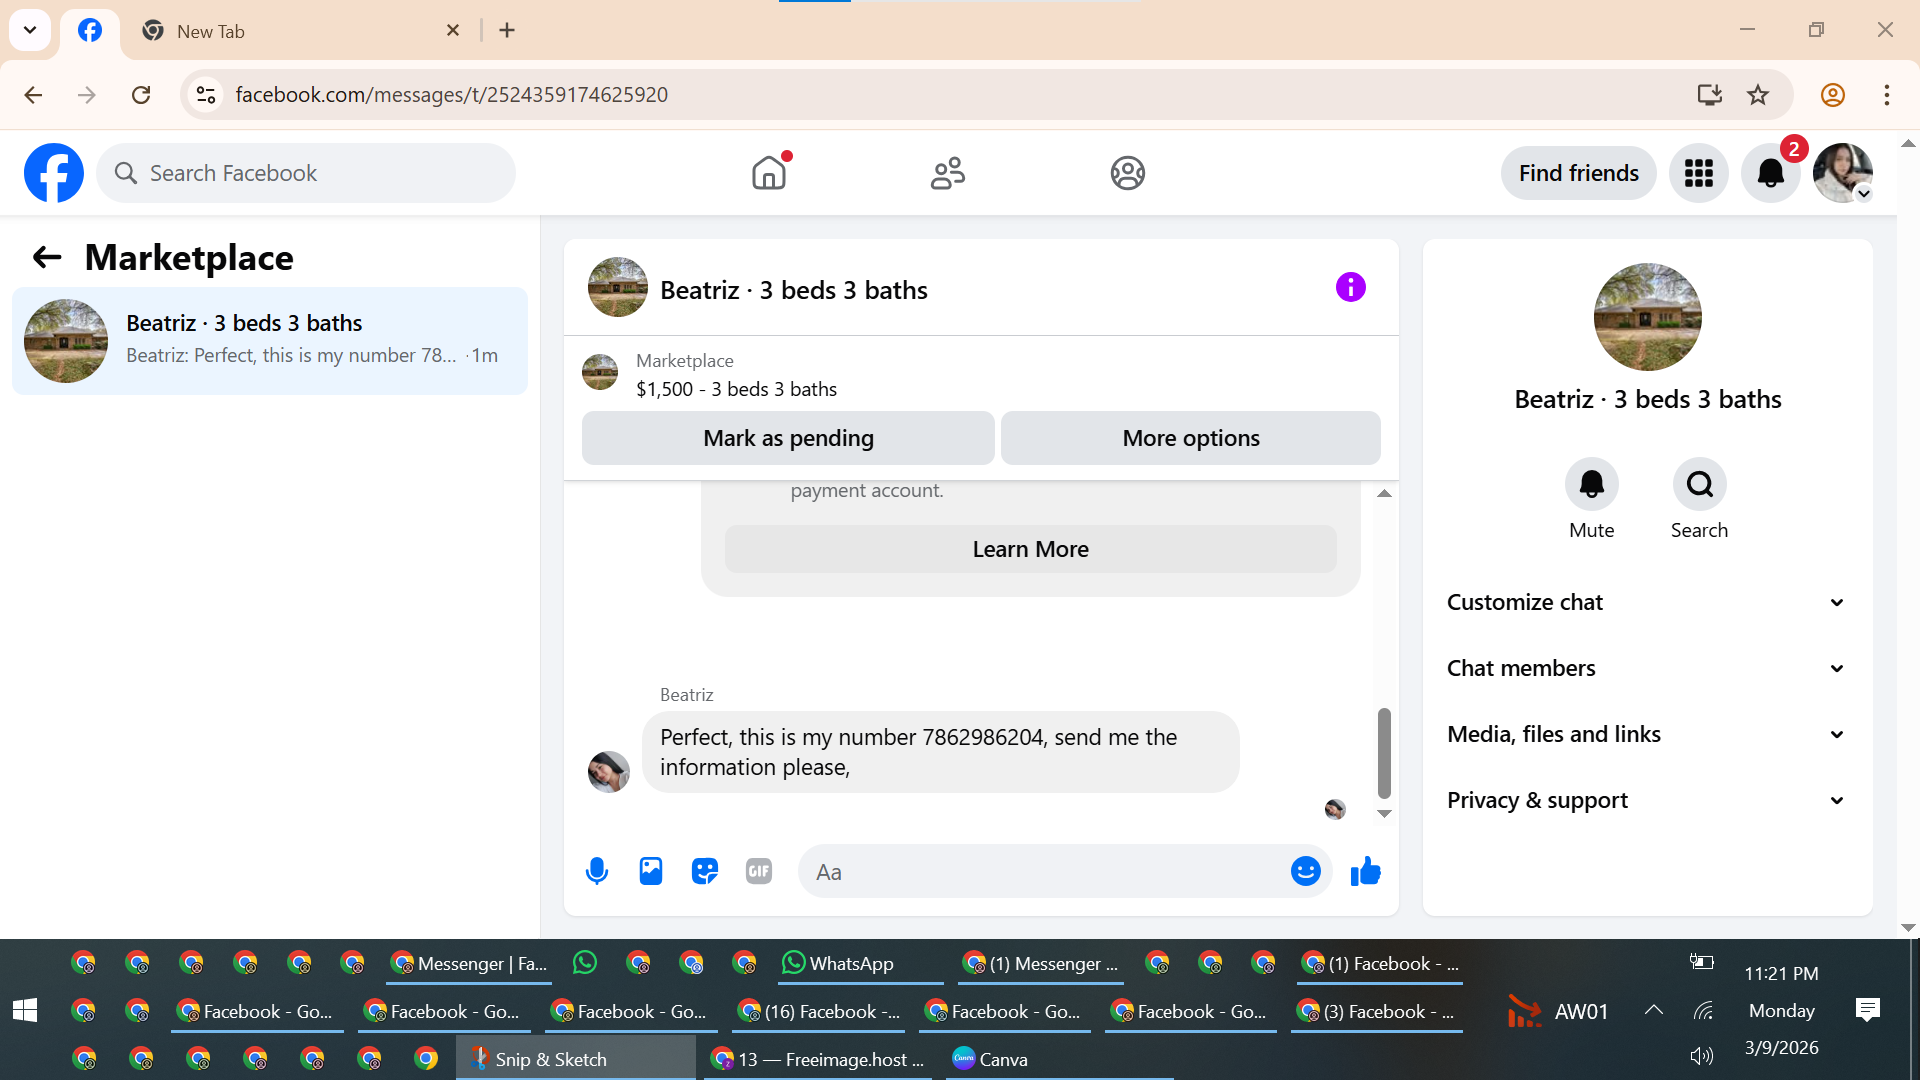Send a thumbs-up like

pyautogui.click(x=1365, y=872)
